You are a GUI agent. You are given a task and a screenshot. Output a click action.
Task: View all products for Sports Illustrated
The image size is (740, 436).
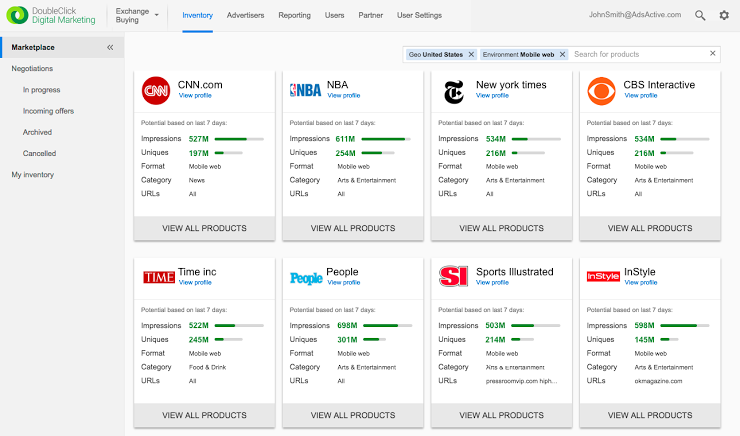coord(502,415)
